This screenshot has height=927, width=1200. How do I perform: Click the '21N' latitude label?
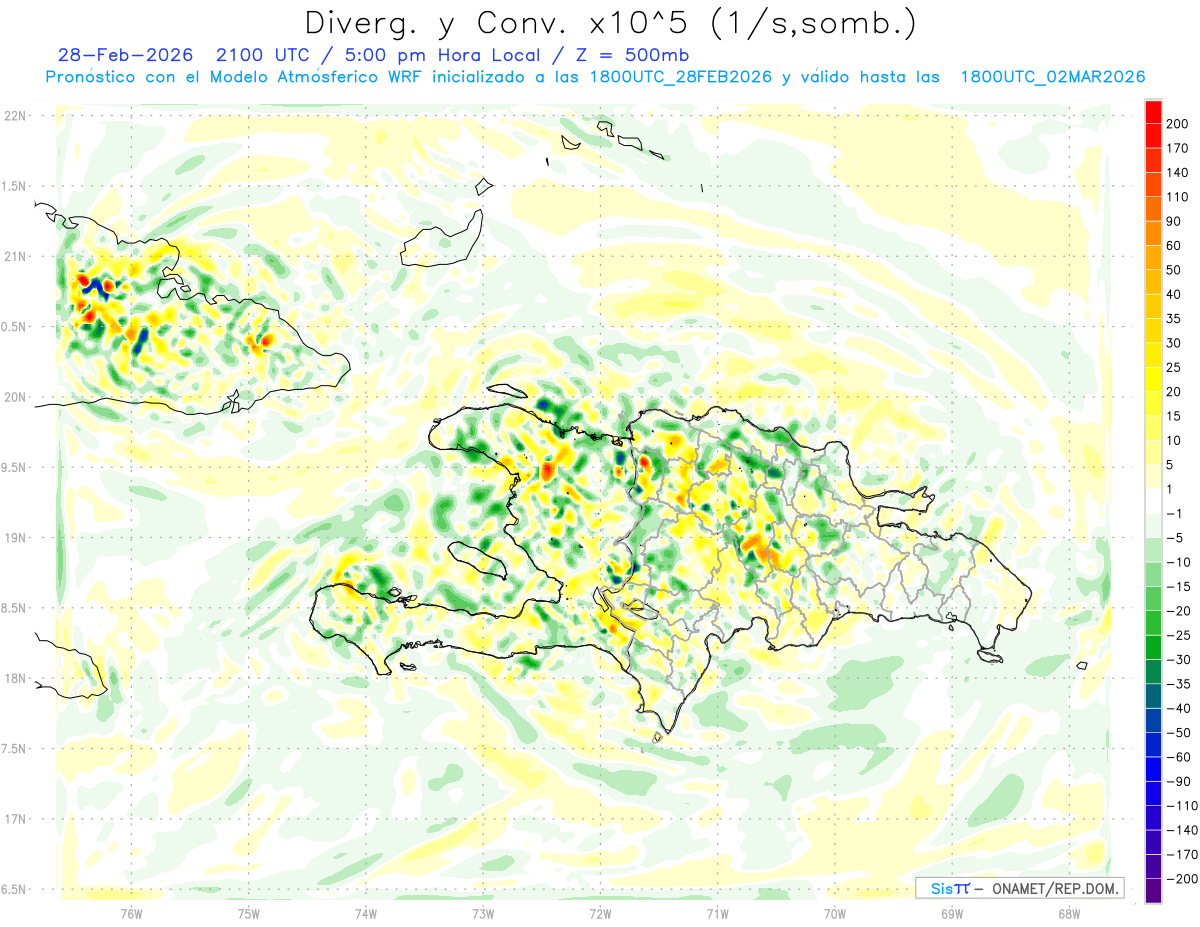tap(14, 256)
